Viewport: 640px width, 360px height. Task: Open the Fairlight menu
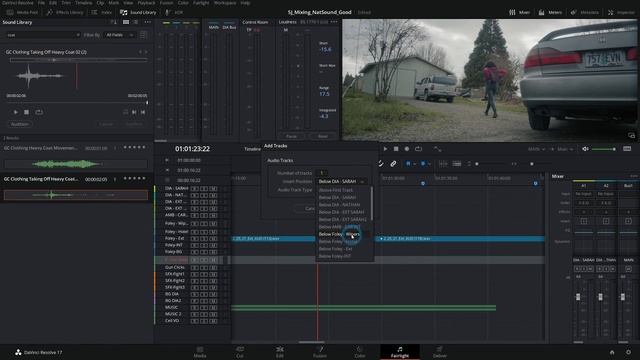point(201,3)
